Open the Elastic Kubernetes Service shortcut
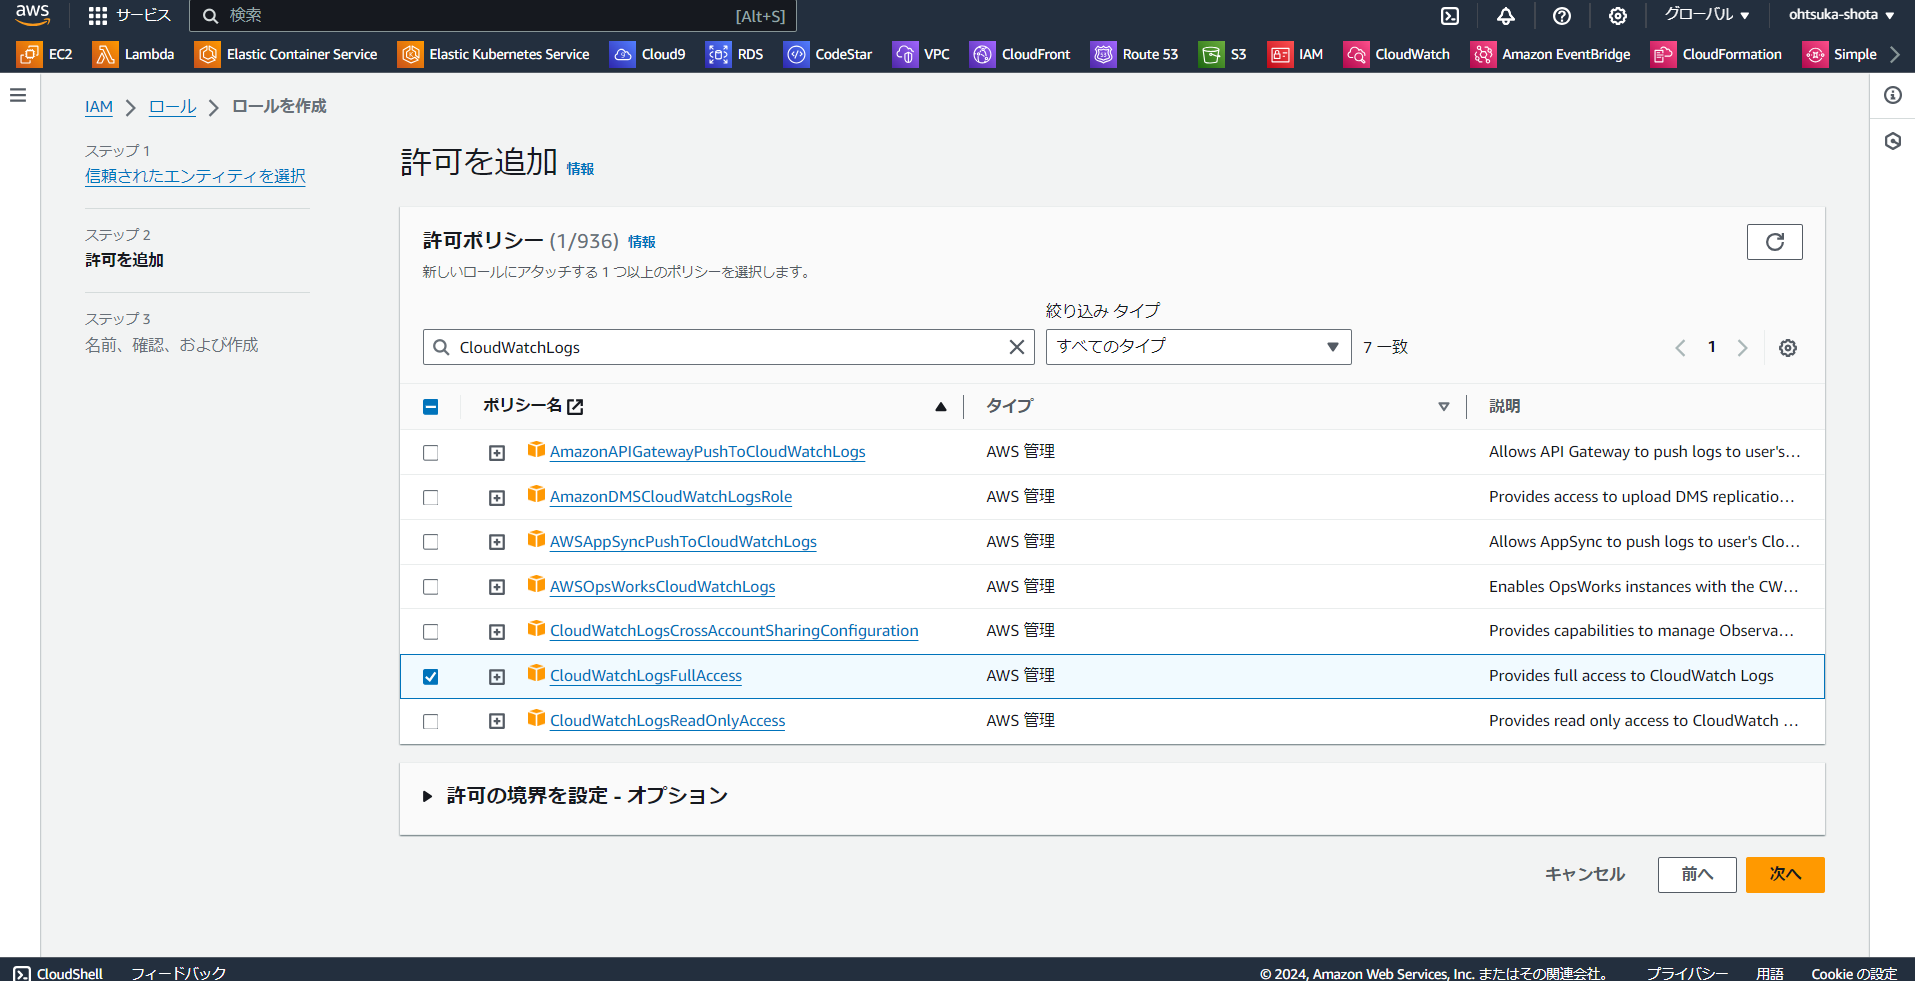 494,54
